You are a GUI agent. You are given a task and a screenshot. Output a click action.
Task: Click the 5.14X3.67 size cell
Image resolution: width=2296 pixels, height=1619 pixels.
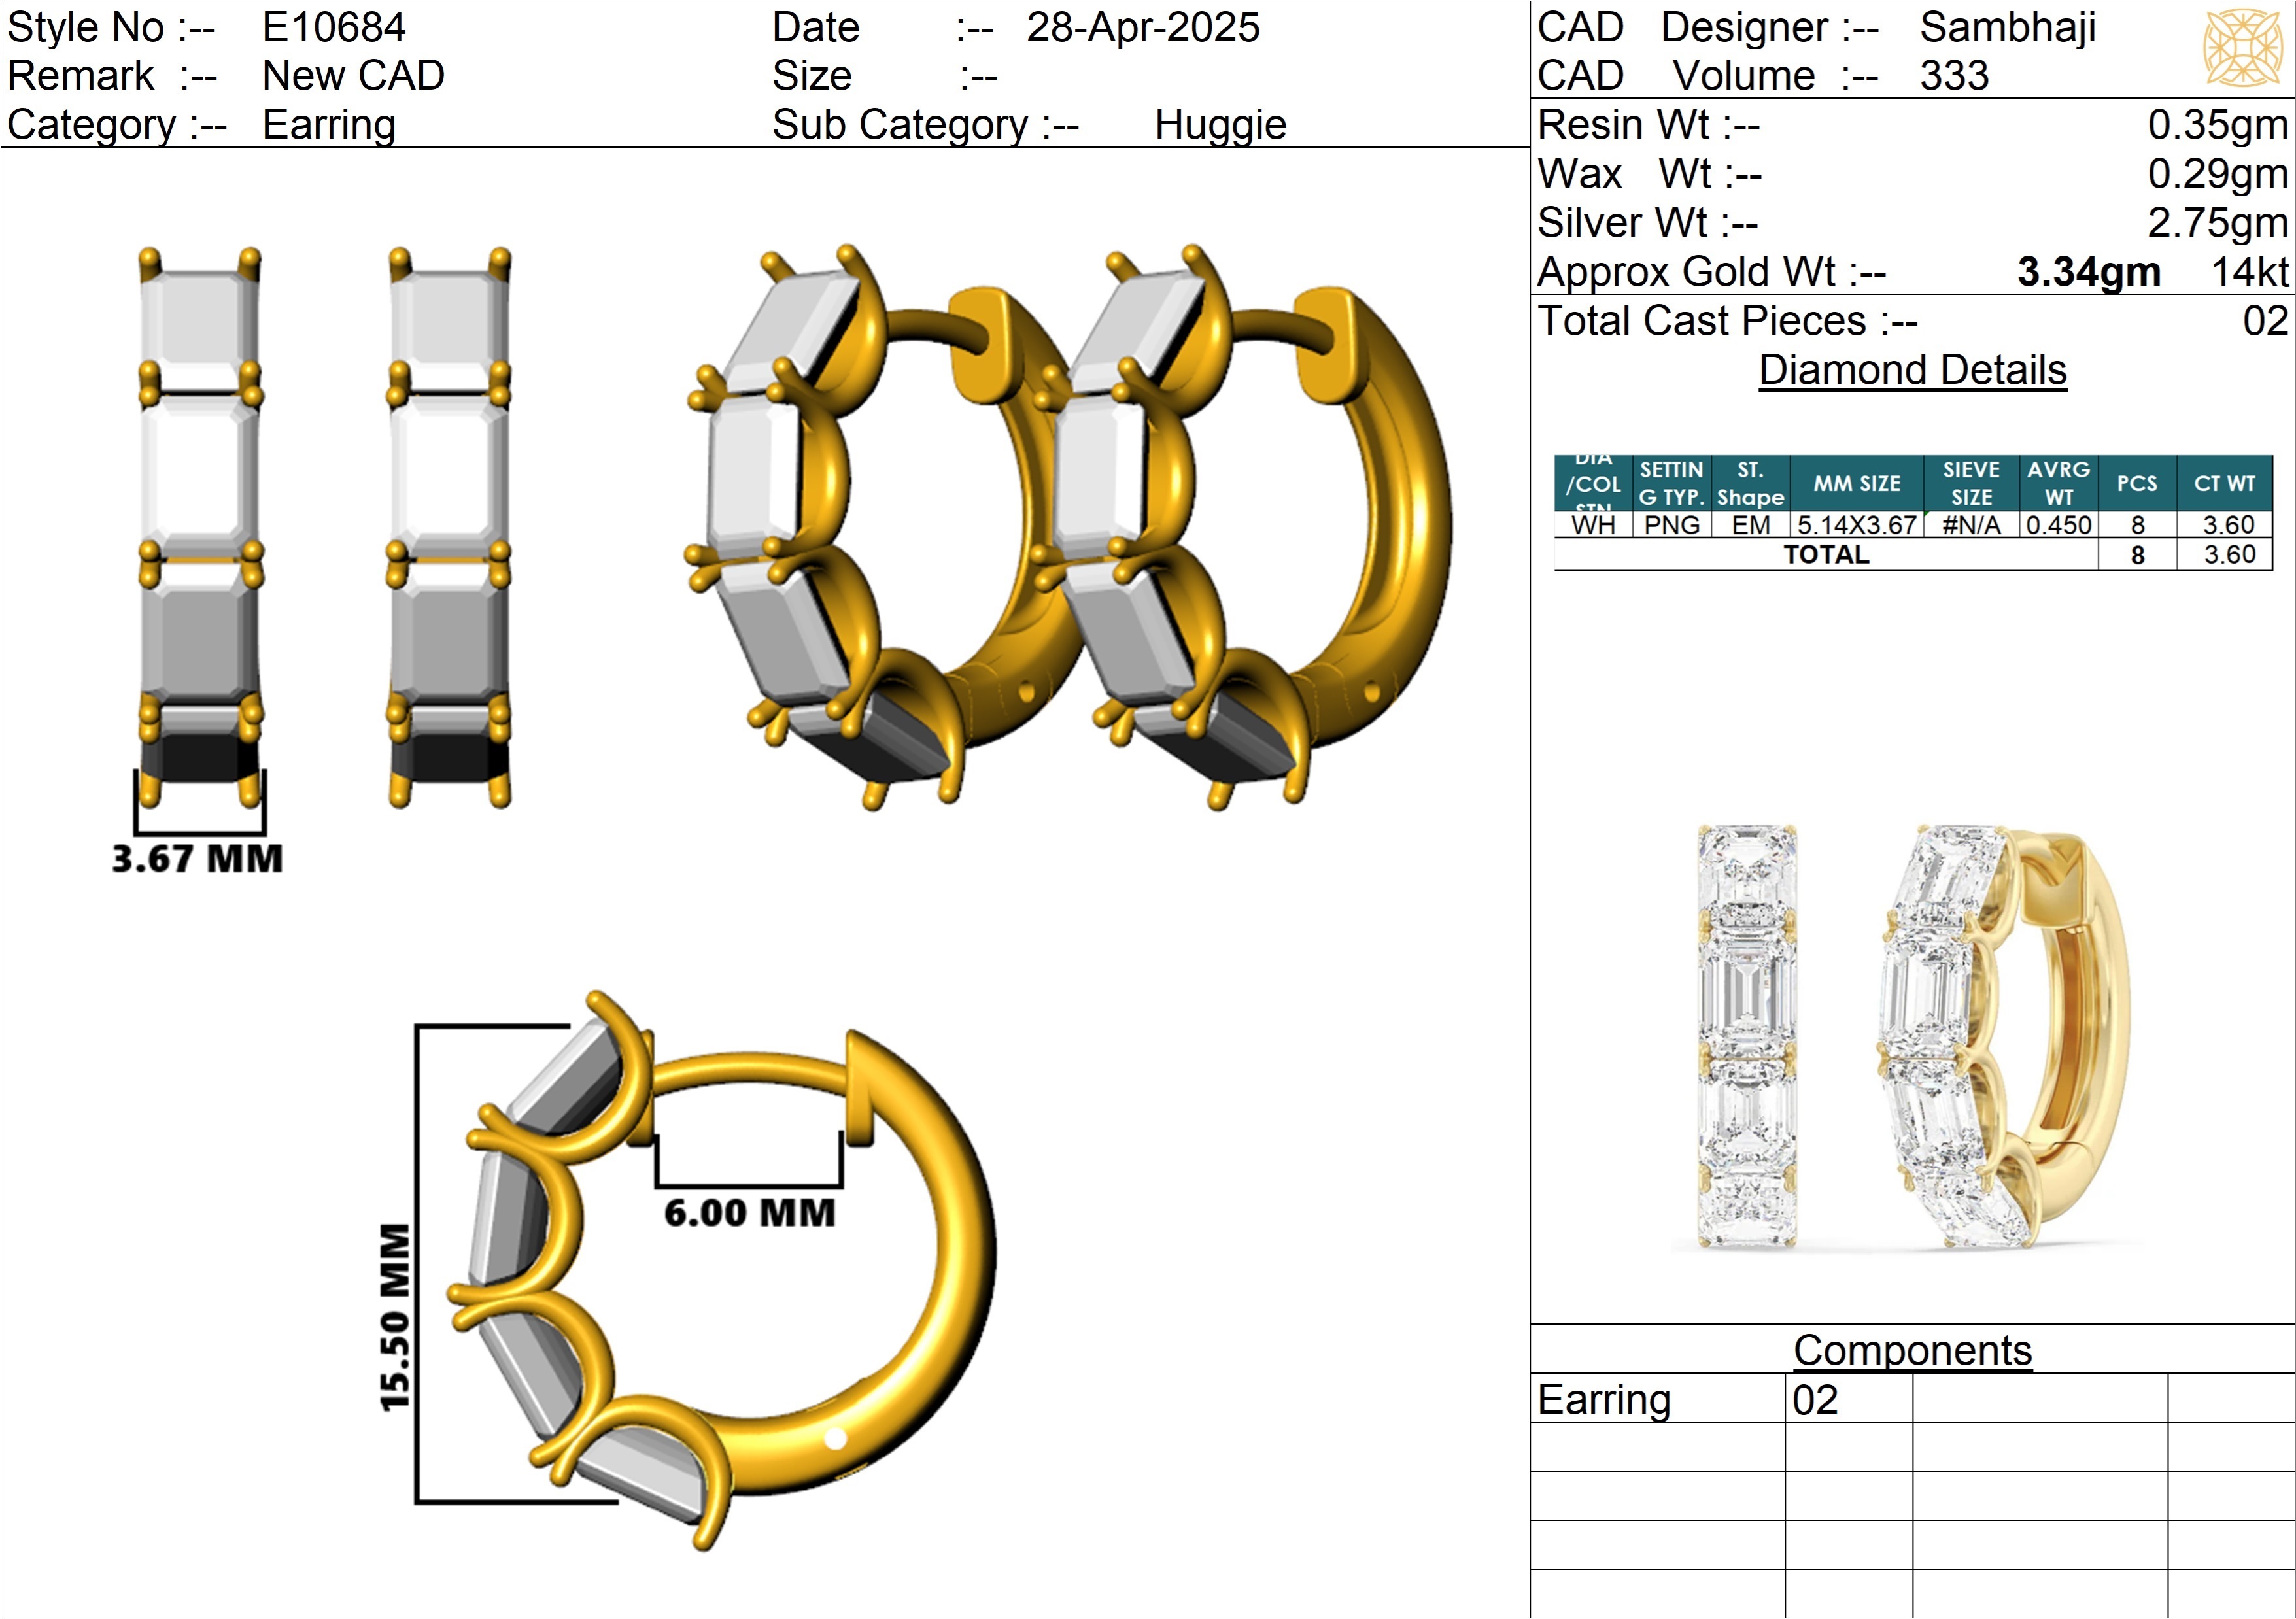pos(1856,525)
